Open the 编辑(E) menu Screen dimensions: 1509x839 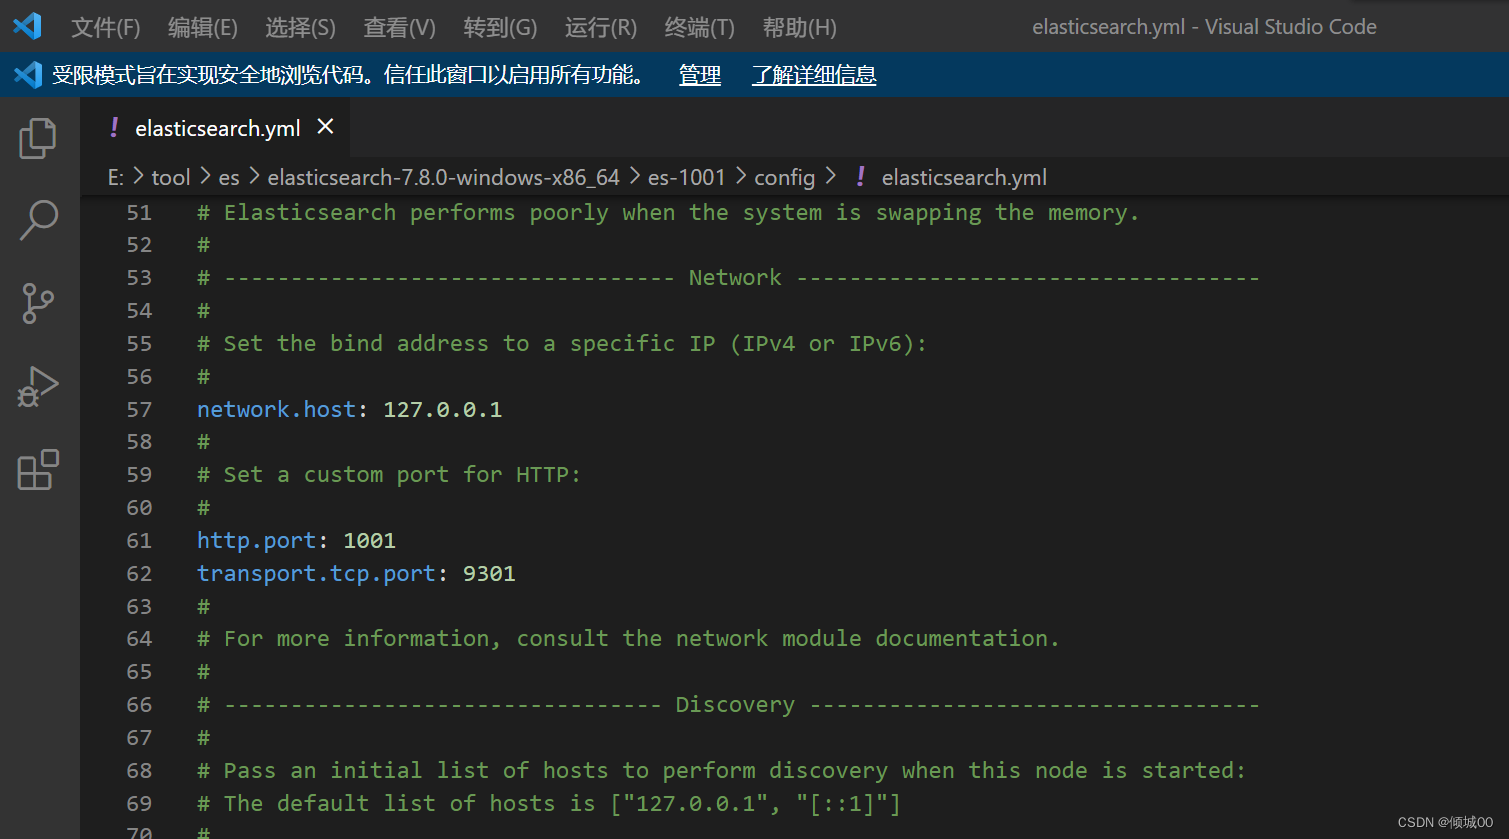[x=203, y=27]
